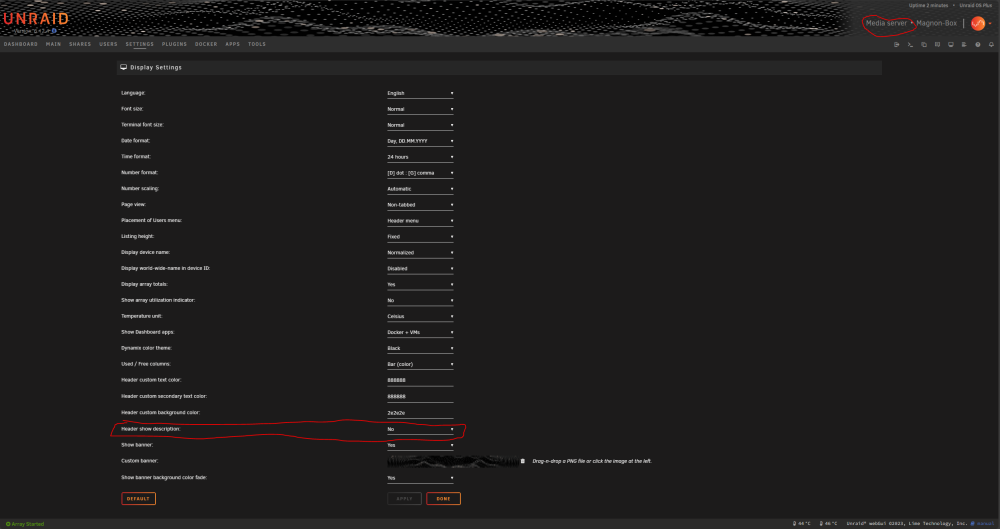Open Display world-wide-name in device ID dropdown
1000x529 pixels.
(420, 269)
